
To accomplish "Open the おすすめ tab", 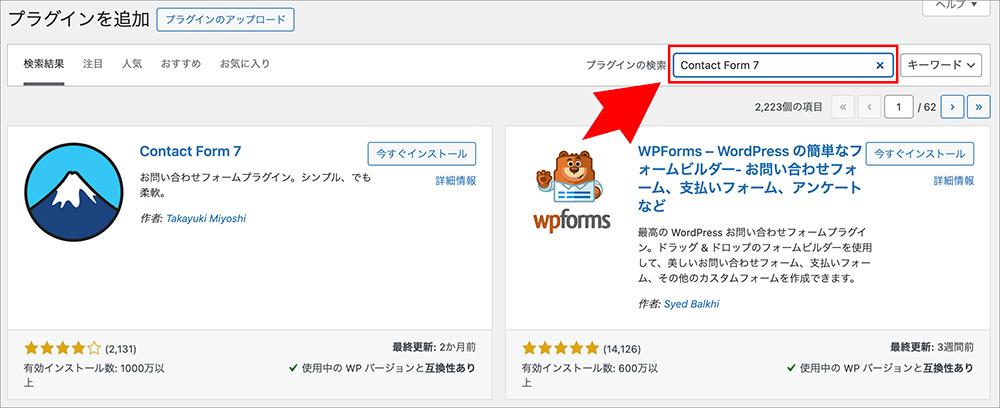I will point(181,64).
